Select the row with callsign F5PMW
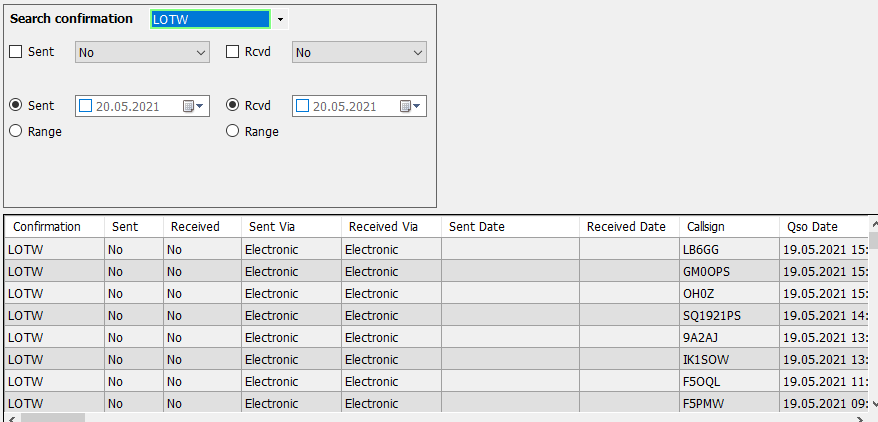878x422 pixels. click(x=437, y=402)
